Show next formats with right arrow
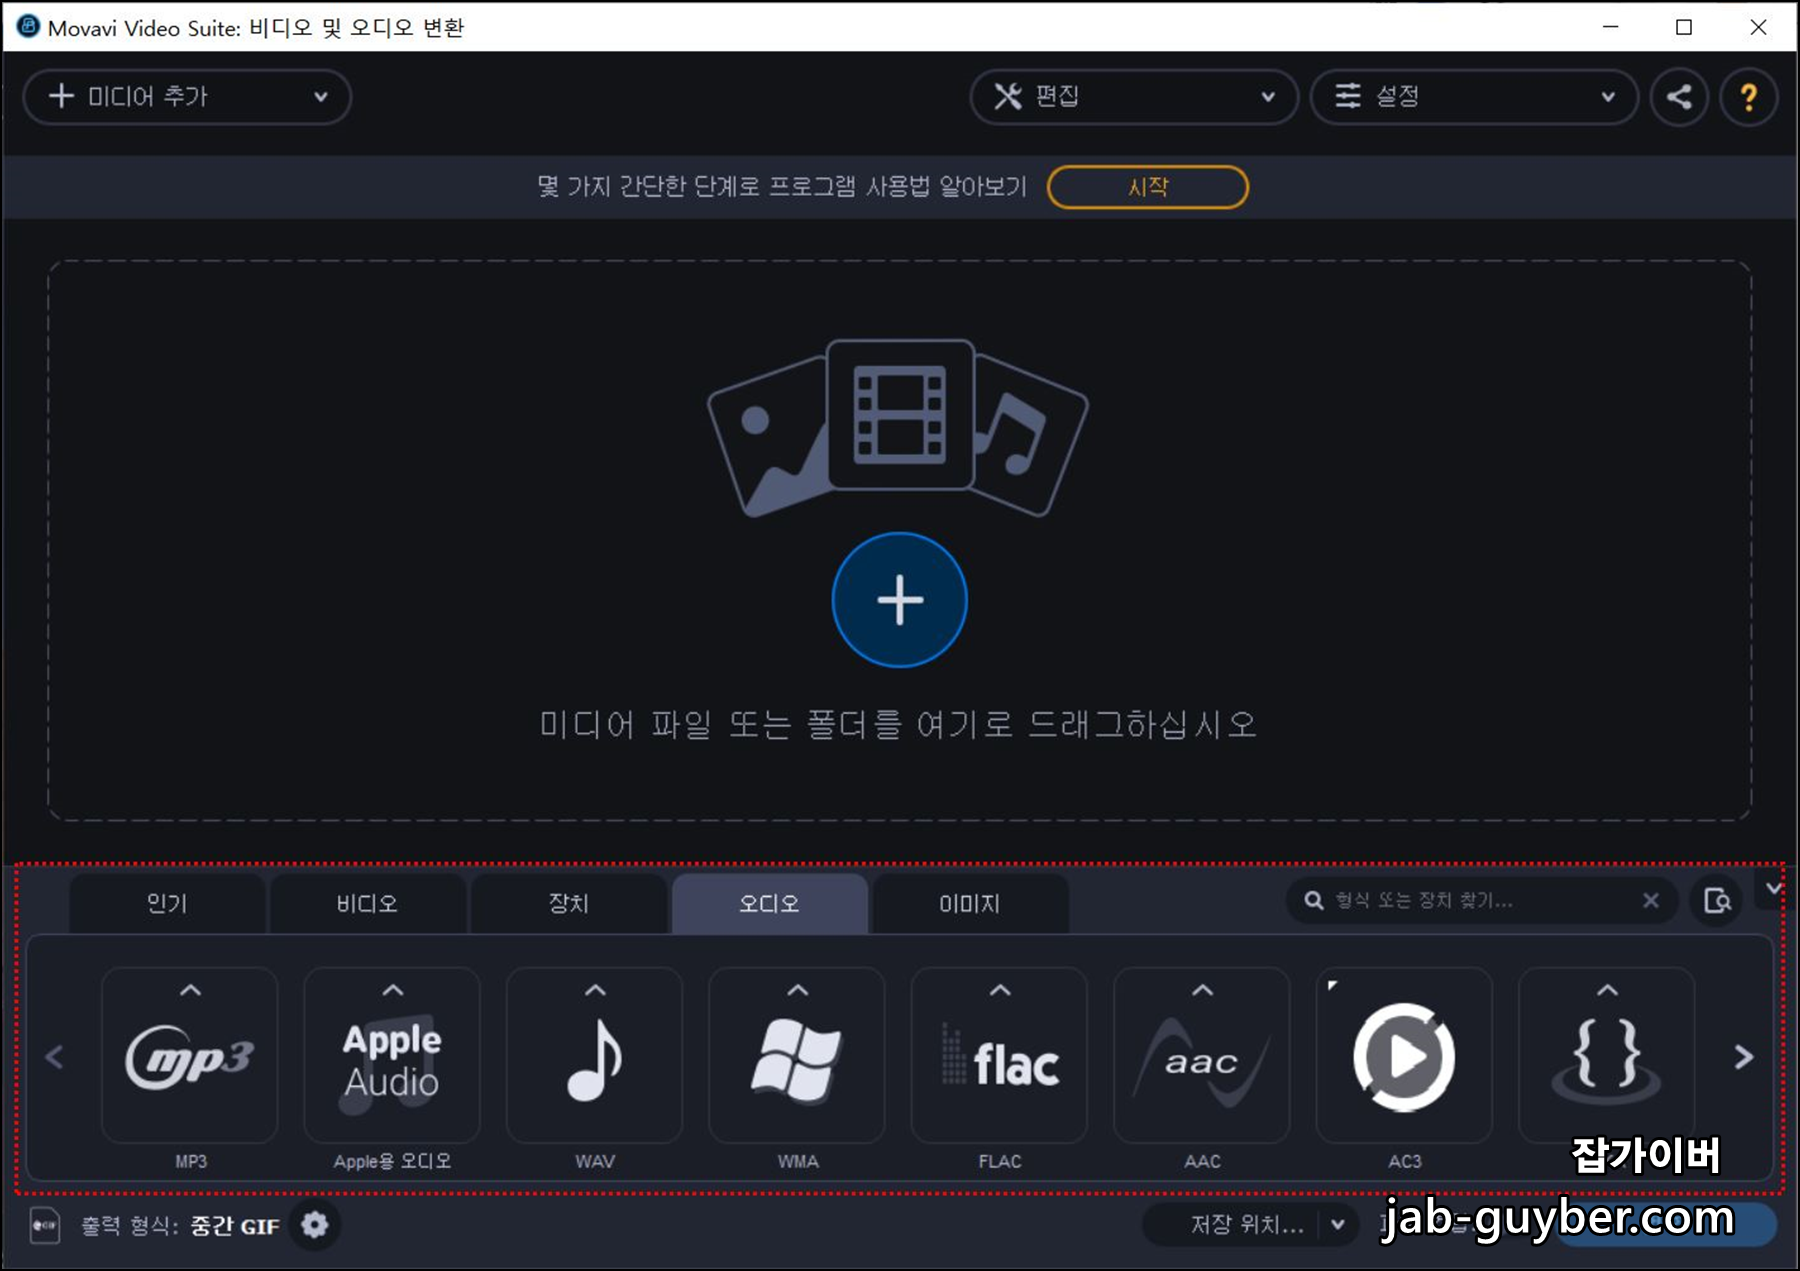 coord(1743,1057)
